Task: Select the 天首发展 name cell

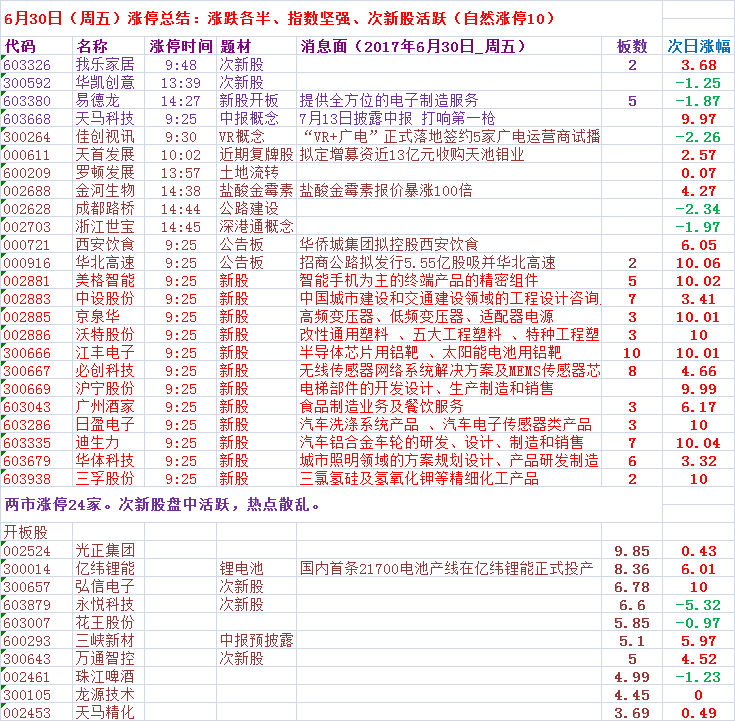Action: tap(108, 155)
